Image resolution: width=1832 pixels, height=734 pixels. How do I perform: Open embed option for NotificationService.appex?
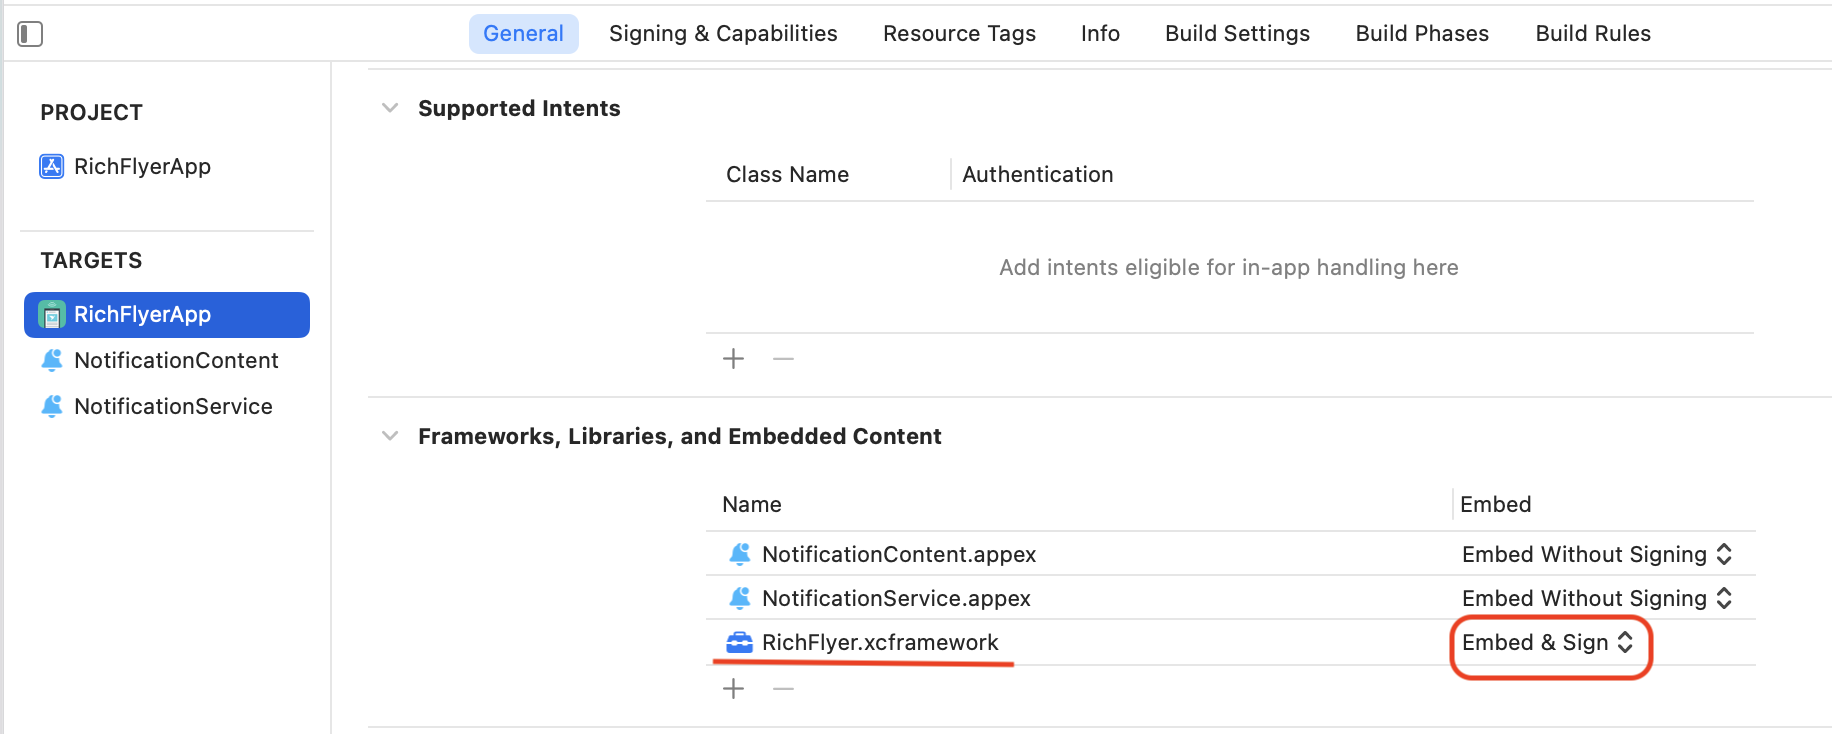[x=1597, y=598]
